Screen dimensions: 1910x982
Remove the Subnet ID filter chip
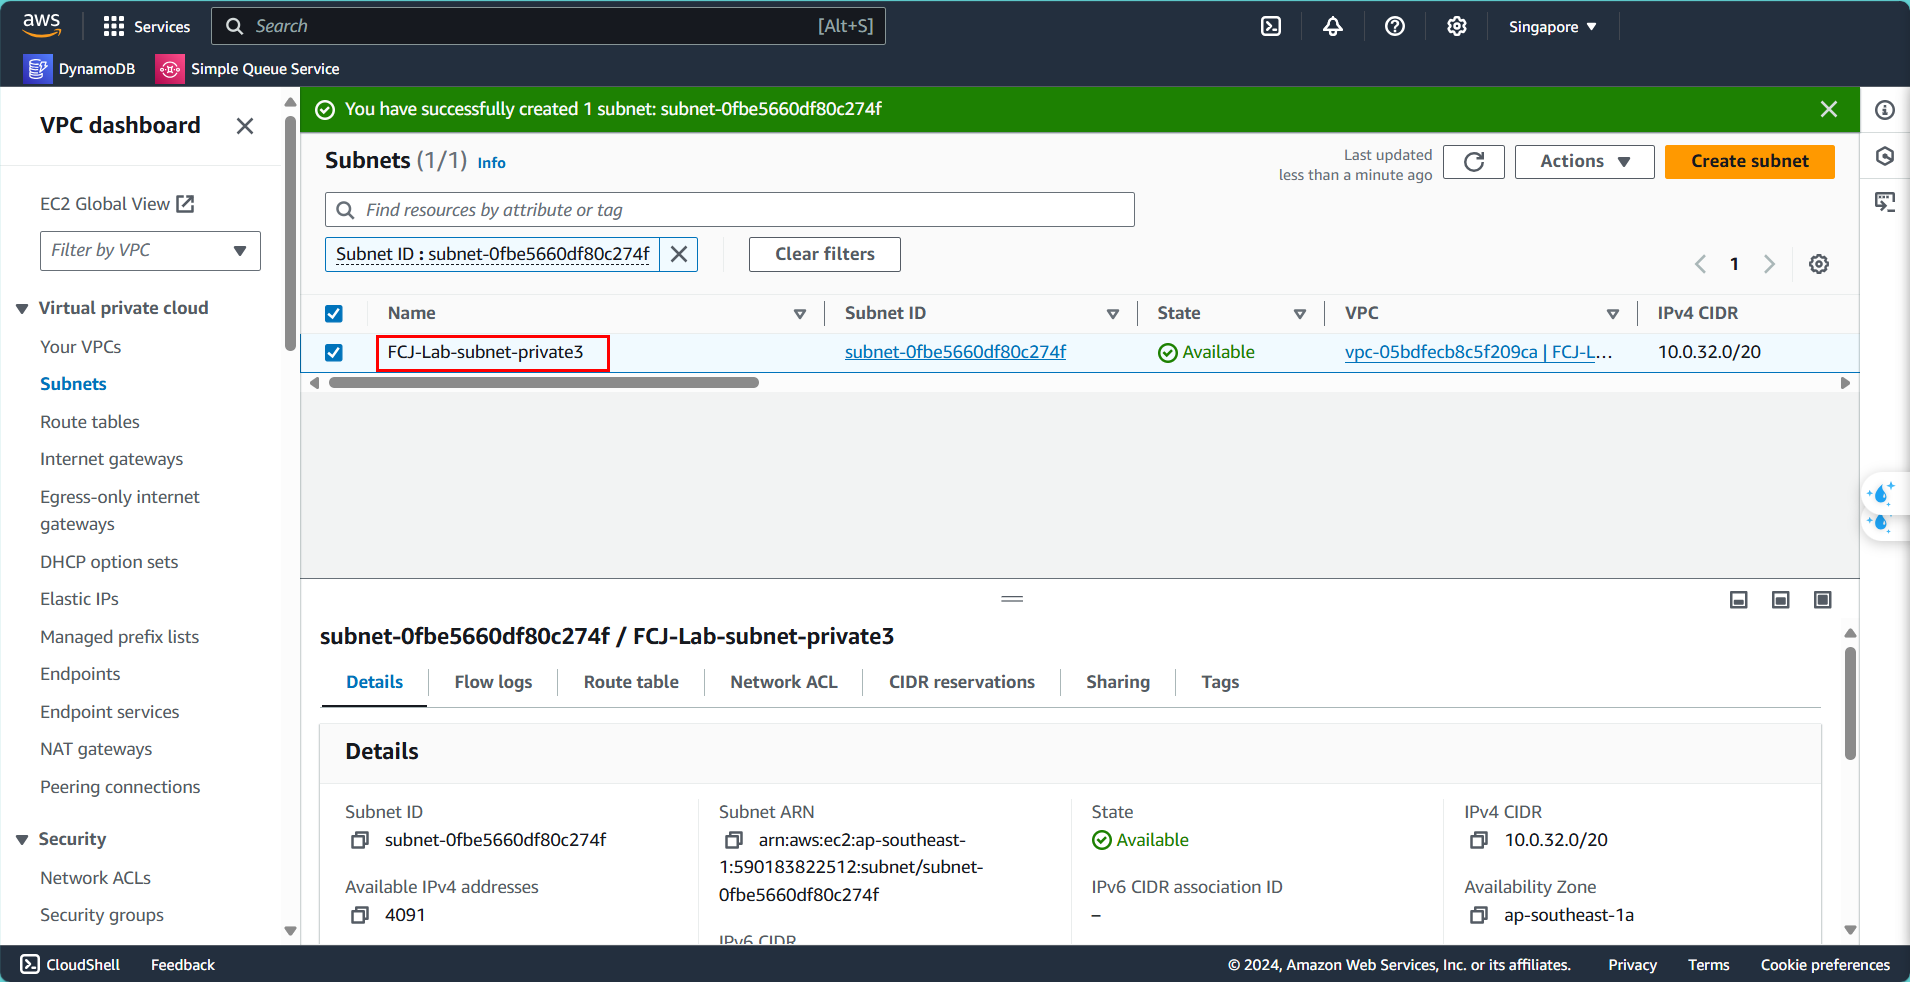[x=679, y=254]
